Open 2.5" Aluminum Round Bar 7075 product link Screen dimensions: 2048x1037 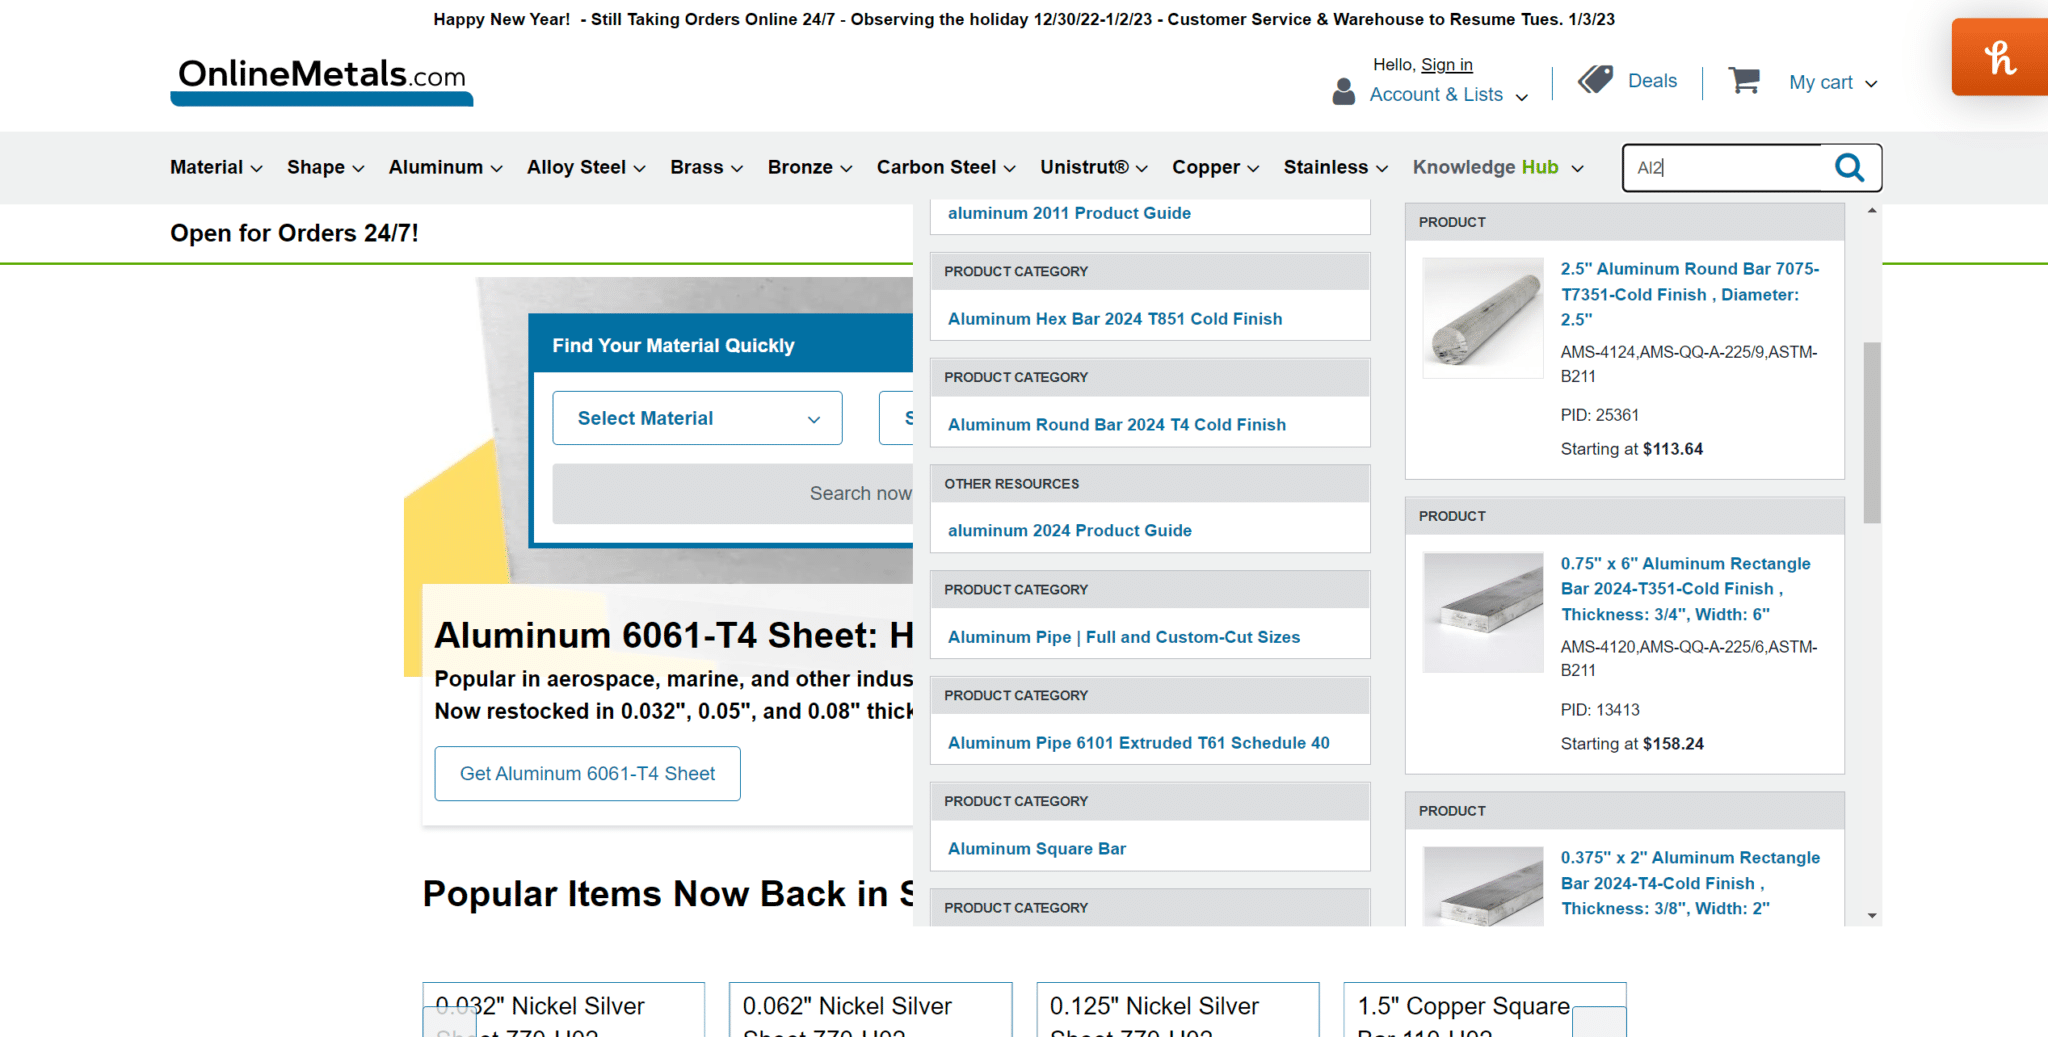tap(1690, 294)
